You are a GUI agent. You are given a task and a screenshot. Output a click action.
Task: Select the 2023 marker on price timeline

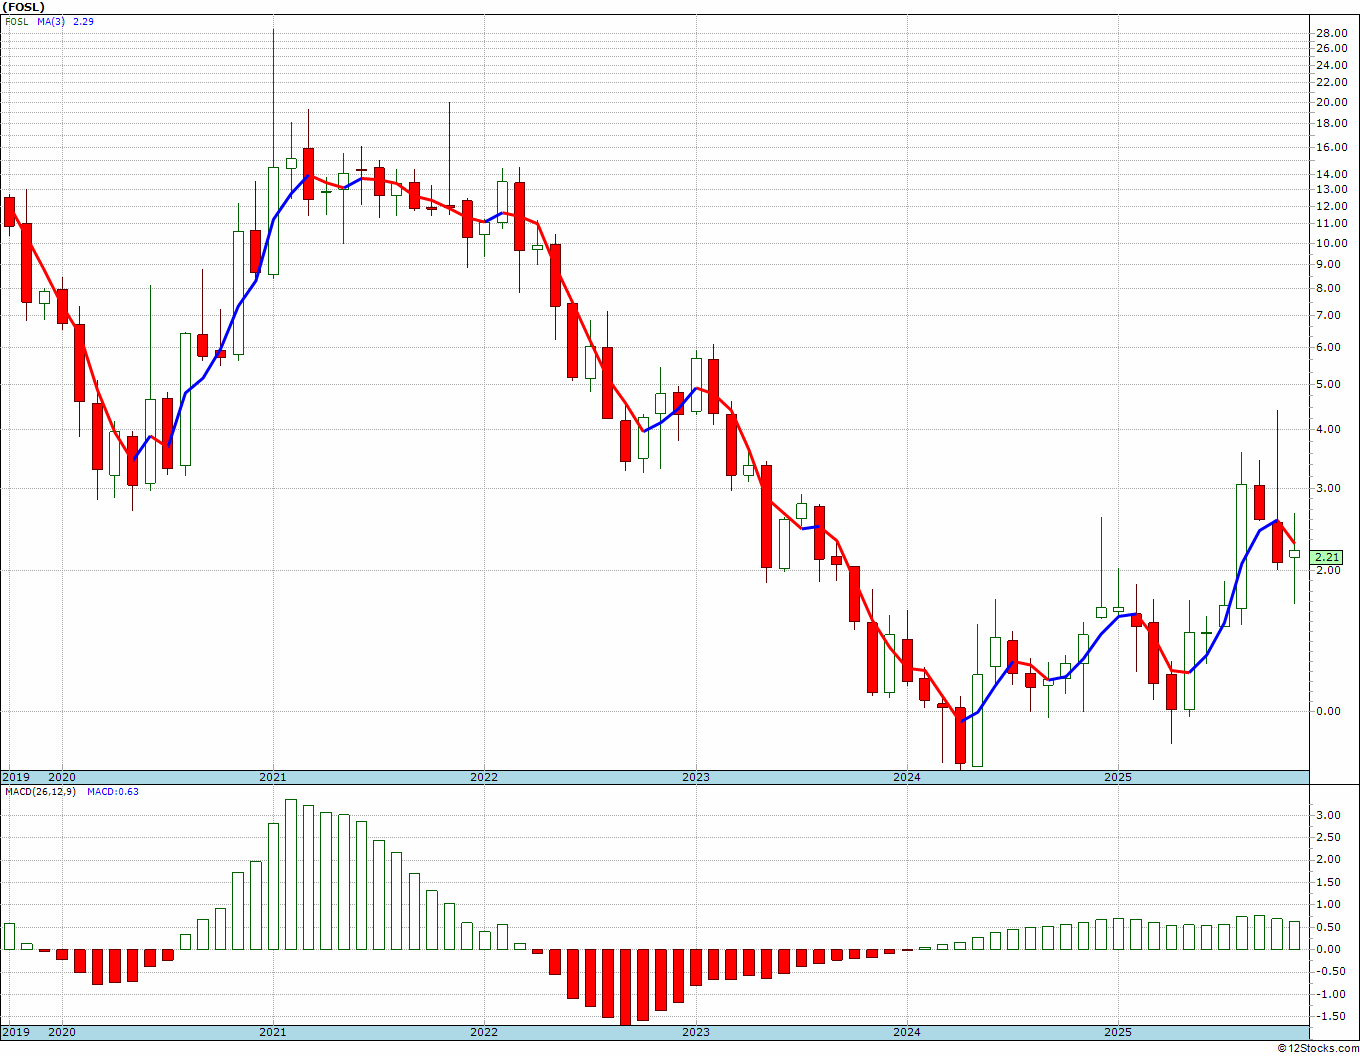696,777
